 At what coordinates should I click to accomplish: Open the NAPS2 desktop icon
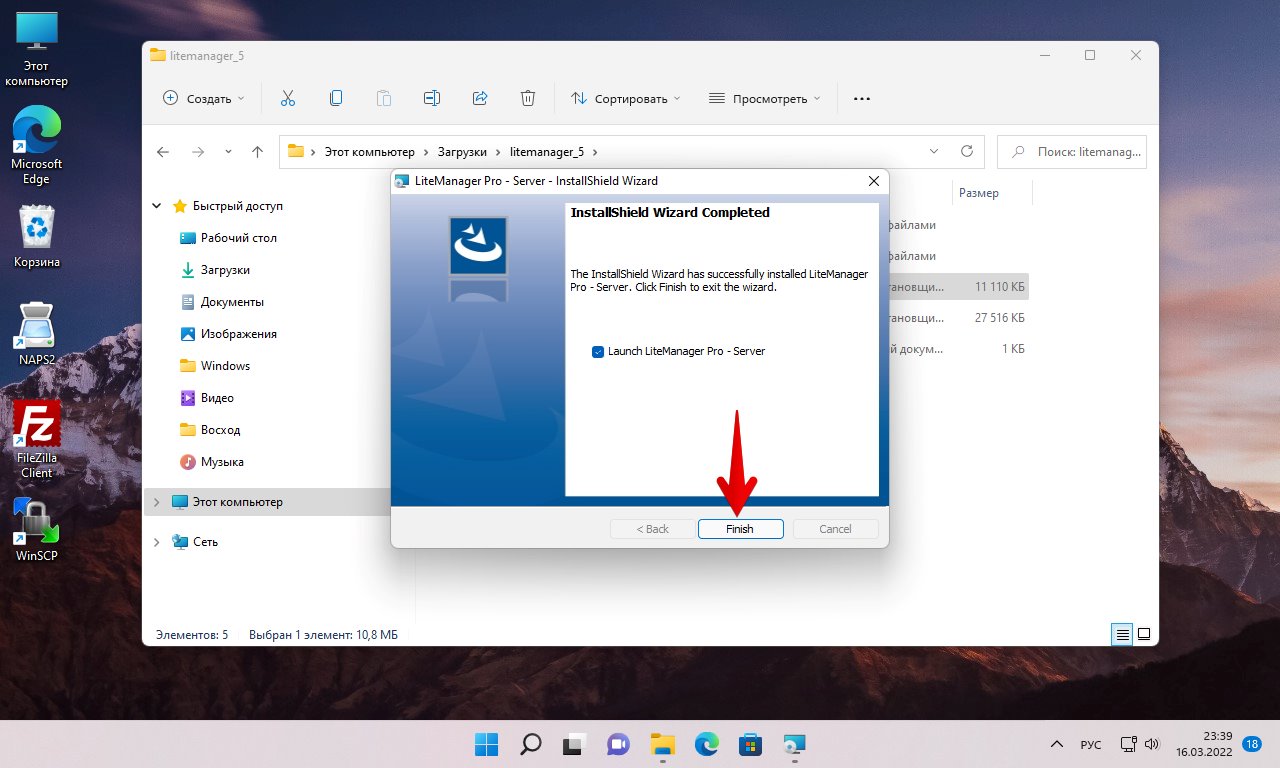pos(36,333)
